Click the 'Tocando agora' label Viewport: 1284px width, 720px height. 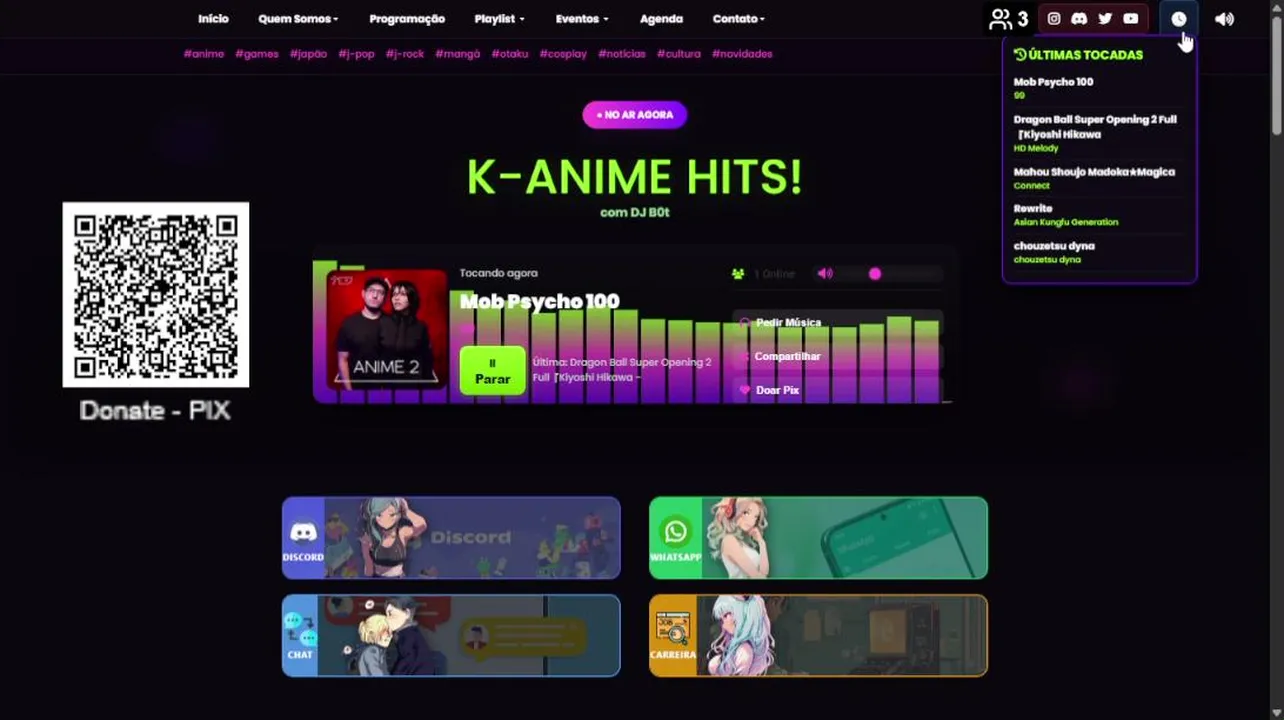(499, 273)
